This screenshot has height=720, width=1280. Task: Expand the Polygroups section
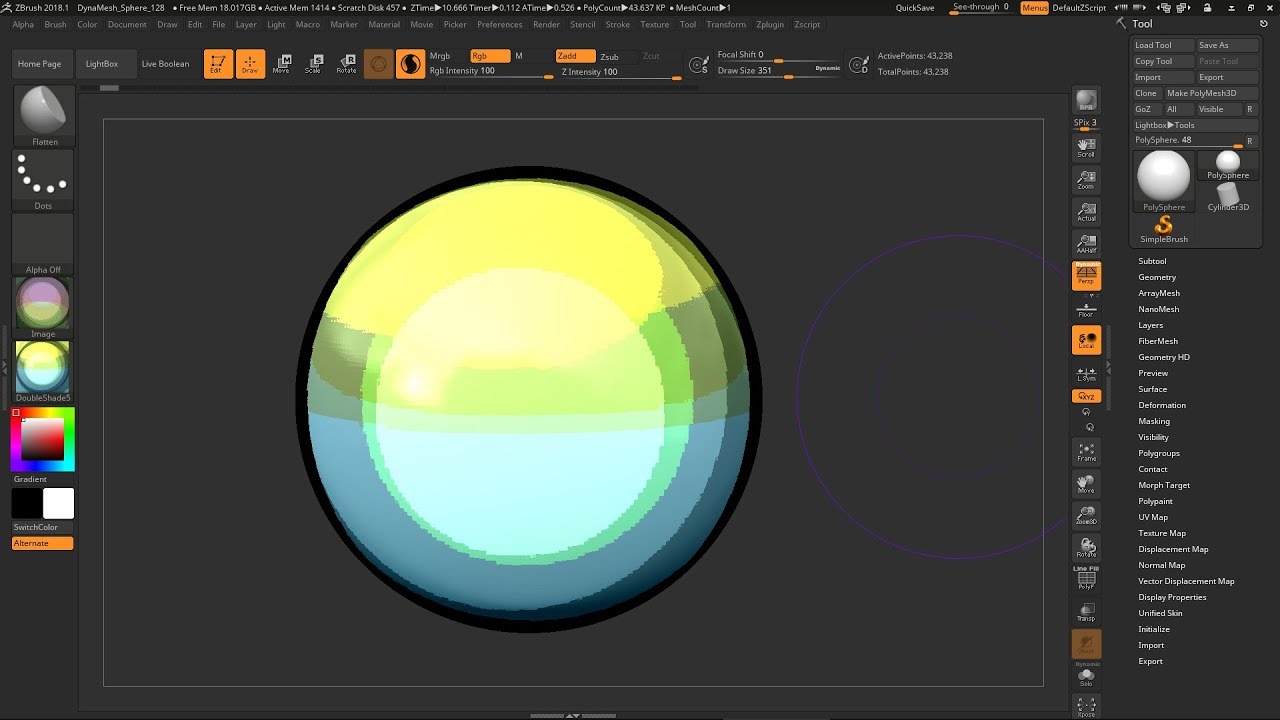click(1159, 453)
